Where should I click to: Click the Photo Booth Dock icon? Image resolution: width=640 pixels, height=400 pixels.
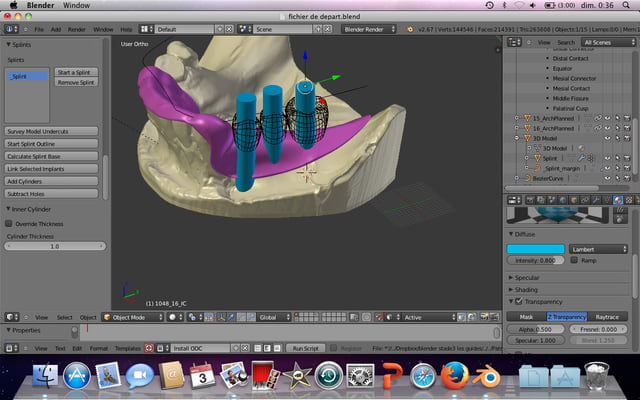pos(265,377)
